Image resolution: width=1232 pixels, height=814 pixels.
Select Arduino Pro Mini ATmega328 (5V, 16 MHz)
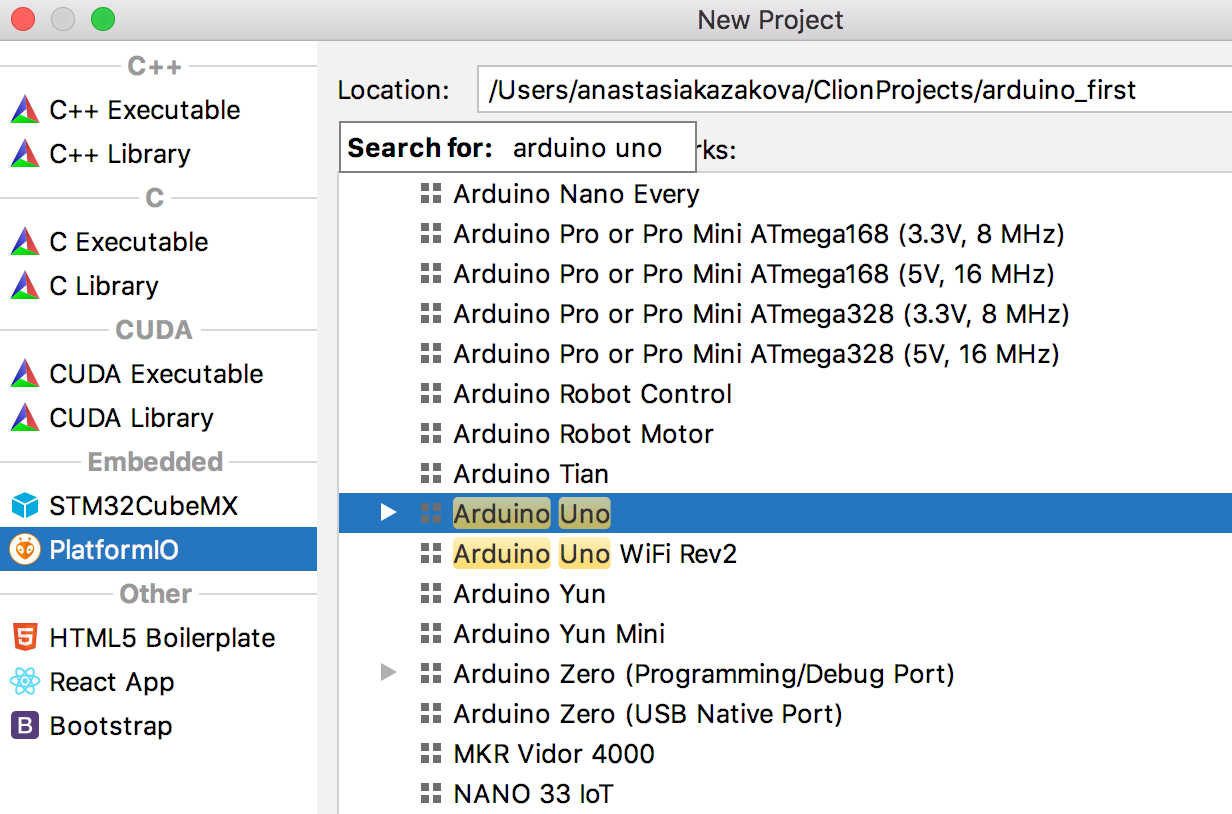755,353
